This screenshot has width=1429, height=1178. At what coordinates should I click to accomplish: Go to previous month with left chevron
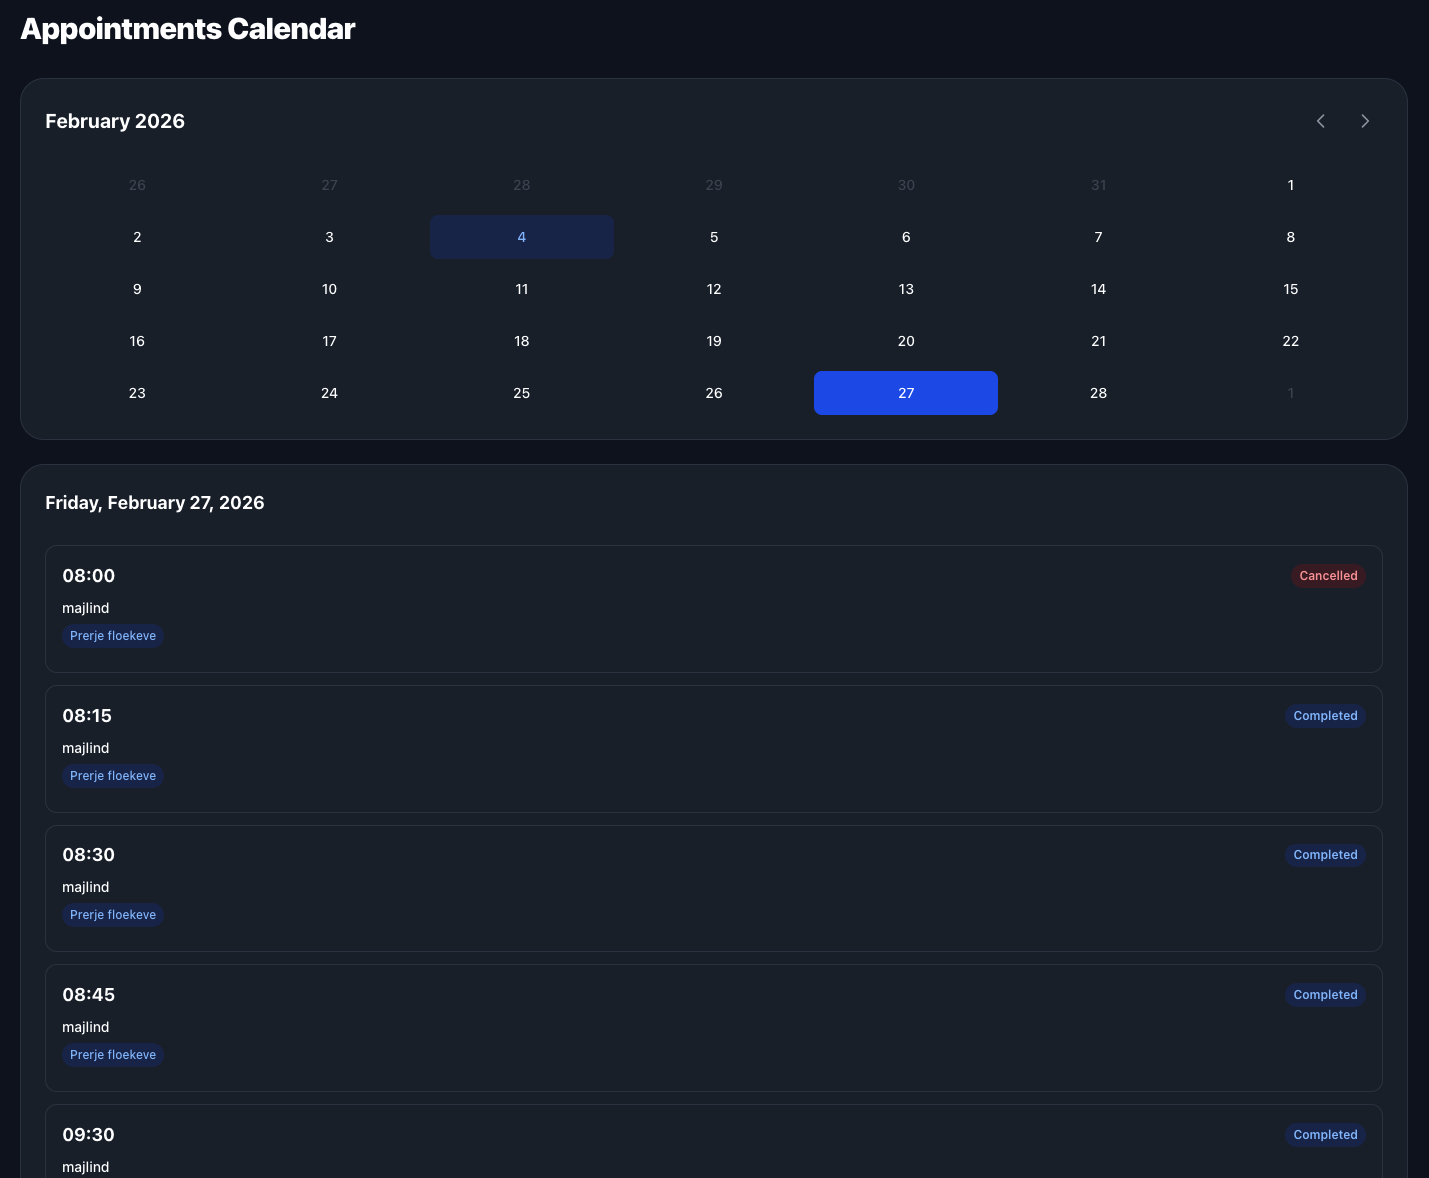[1321, 121]
